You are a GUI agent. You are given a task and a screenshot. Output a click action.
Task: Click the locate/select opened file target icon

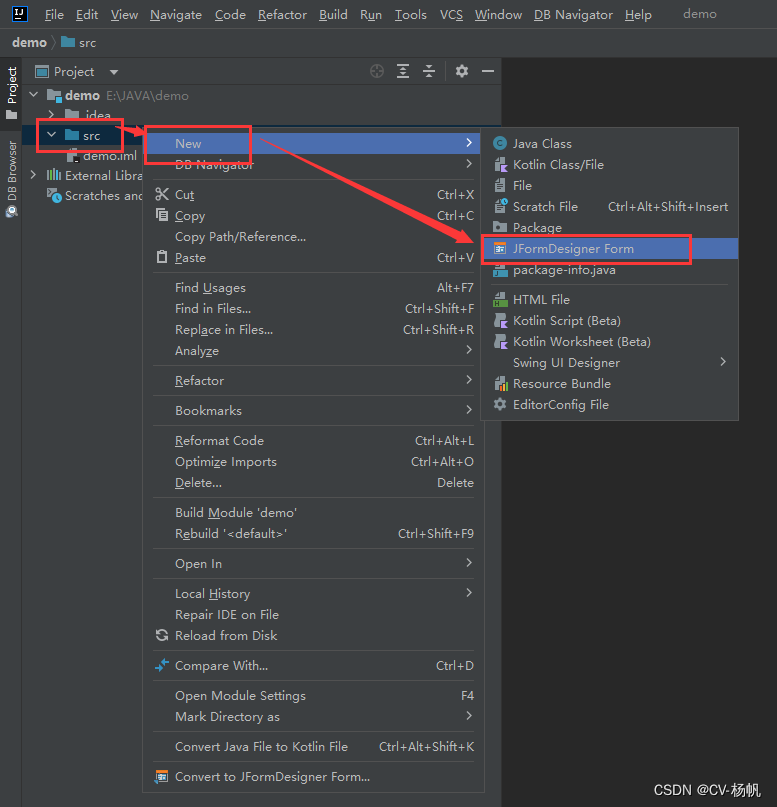click(377, 71)
